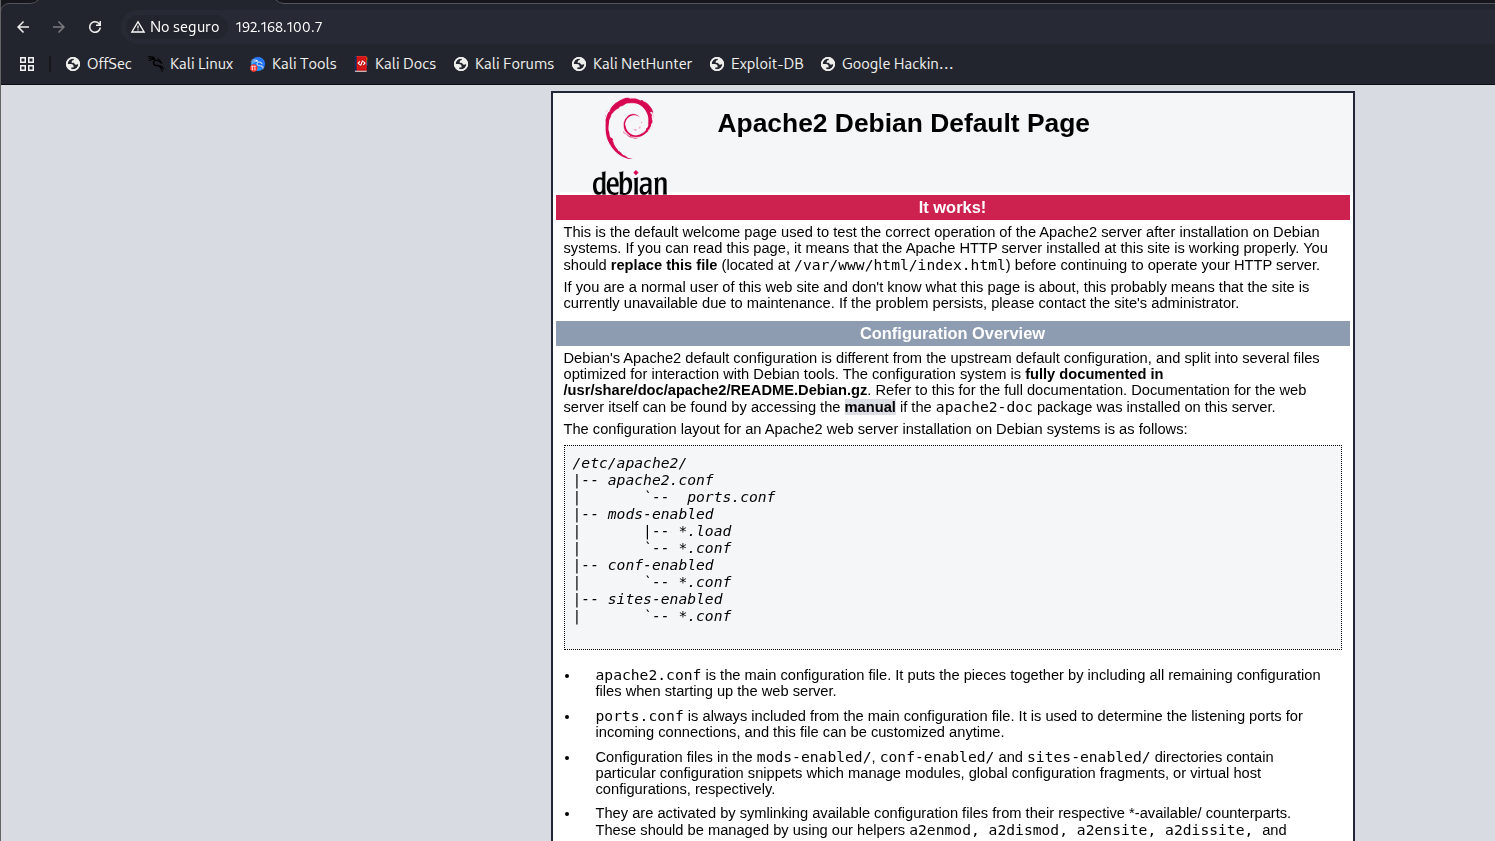This screenshot has width=1495, height=841.
Task: Click the 'No seguro' security warning indicator
Action: tap(175, 27)
